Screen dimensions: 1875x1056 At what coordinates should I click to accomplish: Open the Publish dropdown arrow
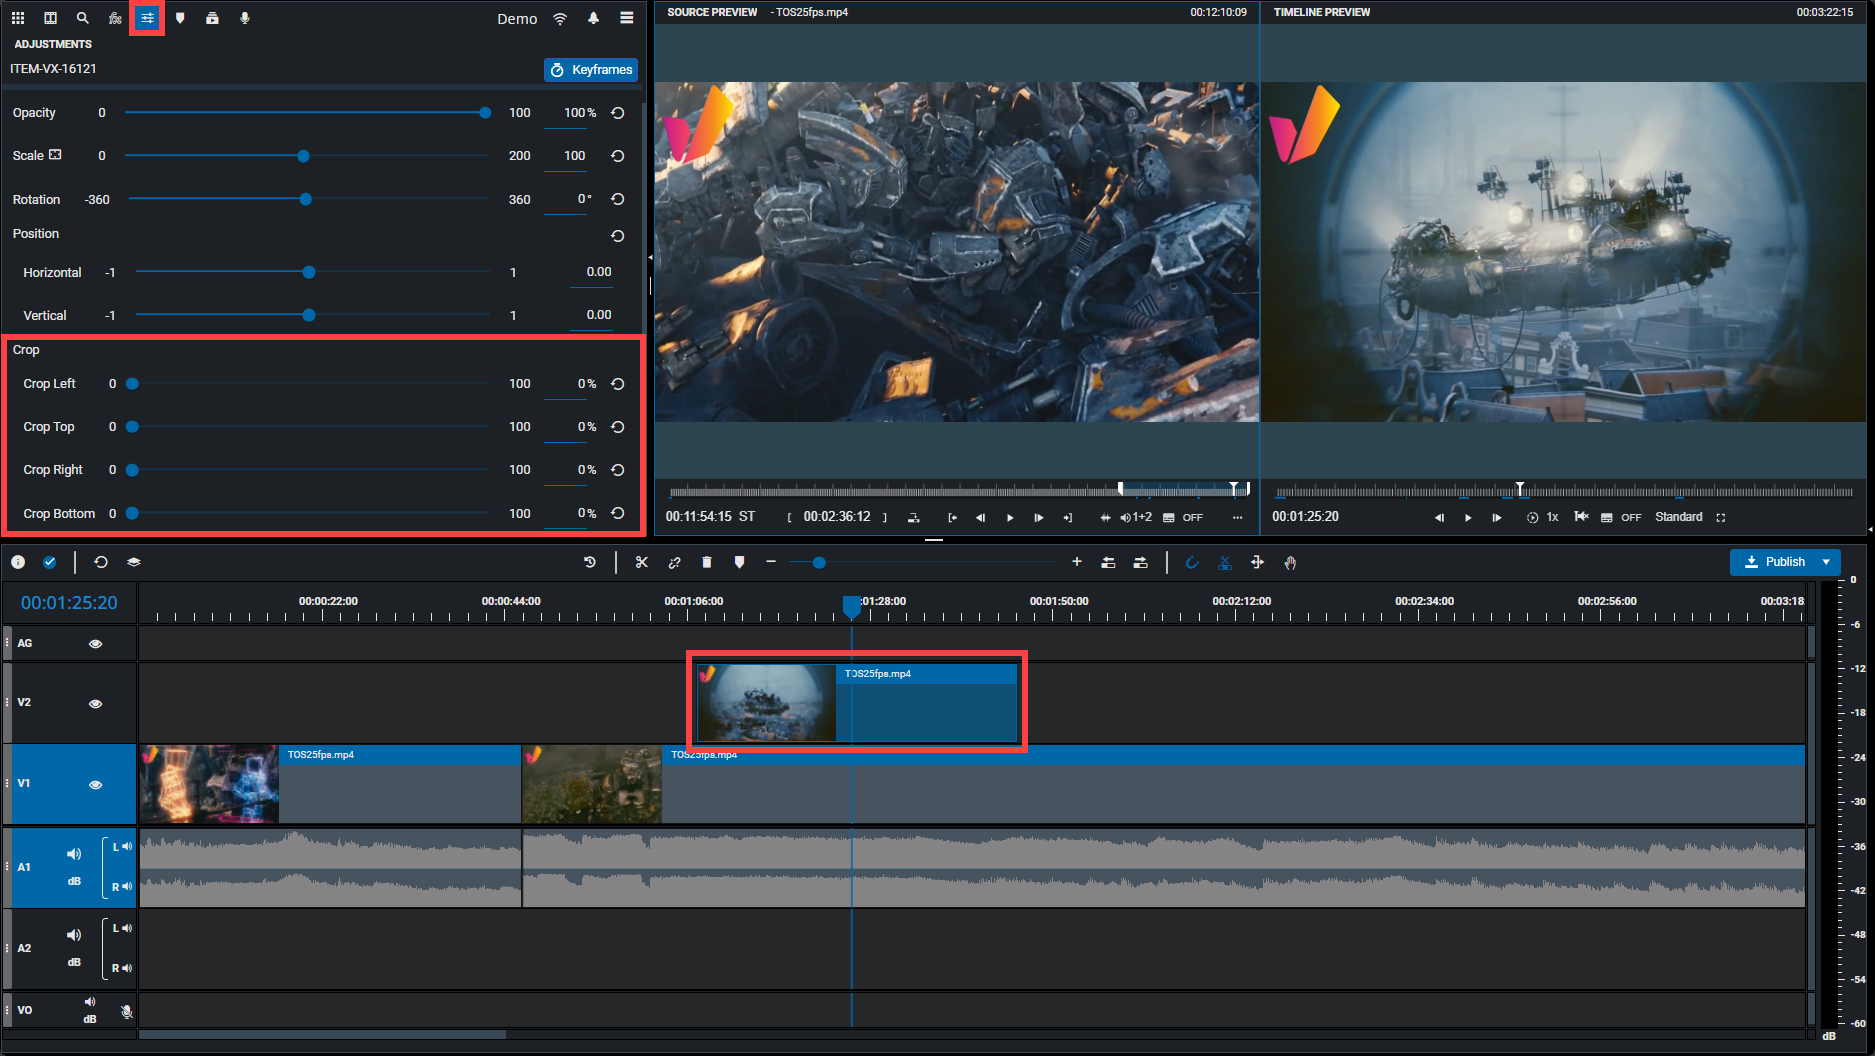(1826, 562)
